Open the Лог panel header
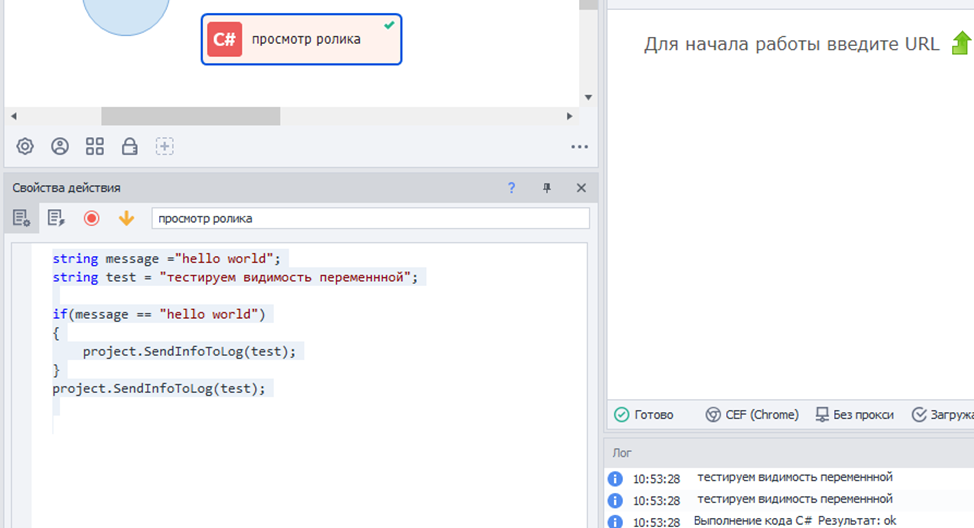This screenshot has height=528, width=974. [x=789, y=453]
